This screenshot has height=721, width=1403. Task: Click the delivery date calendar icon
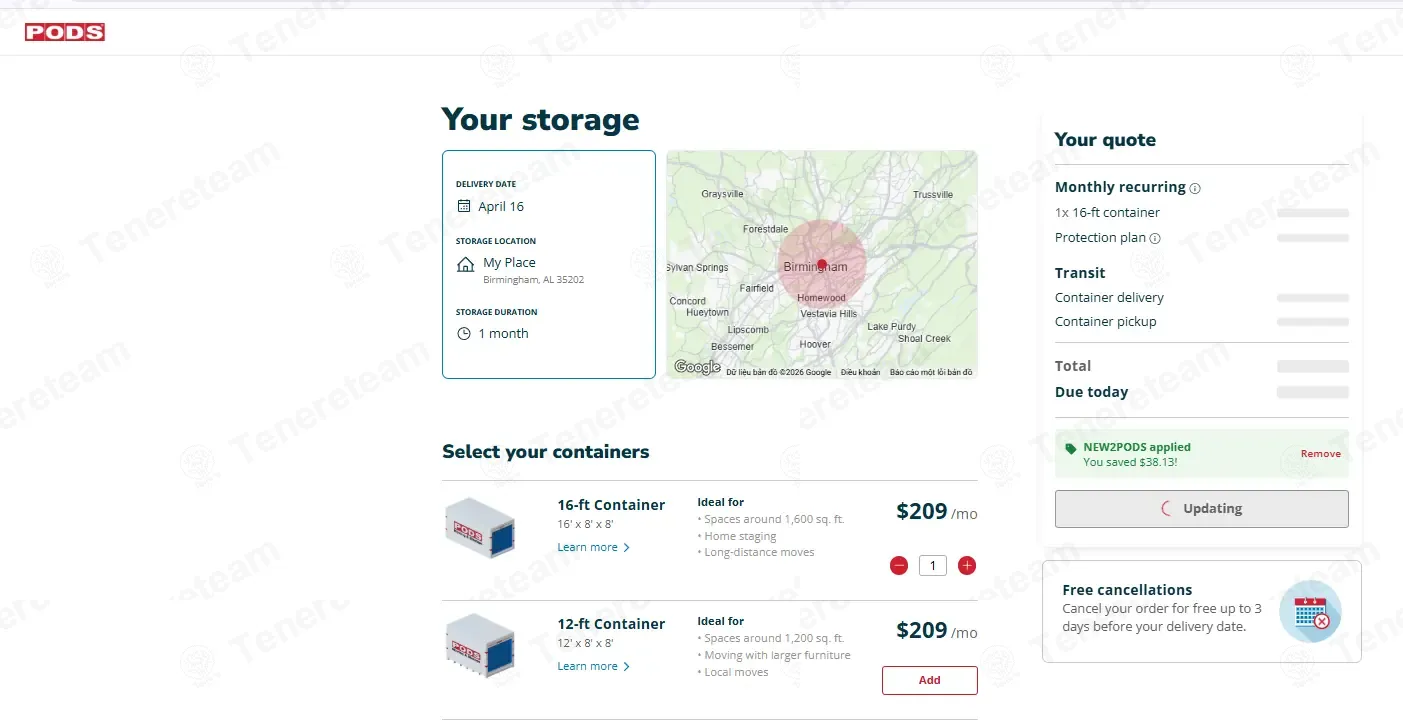click(x=464, y=206)
